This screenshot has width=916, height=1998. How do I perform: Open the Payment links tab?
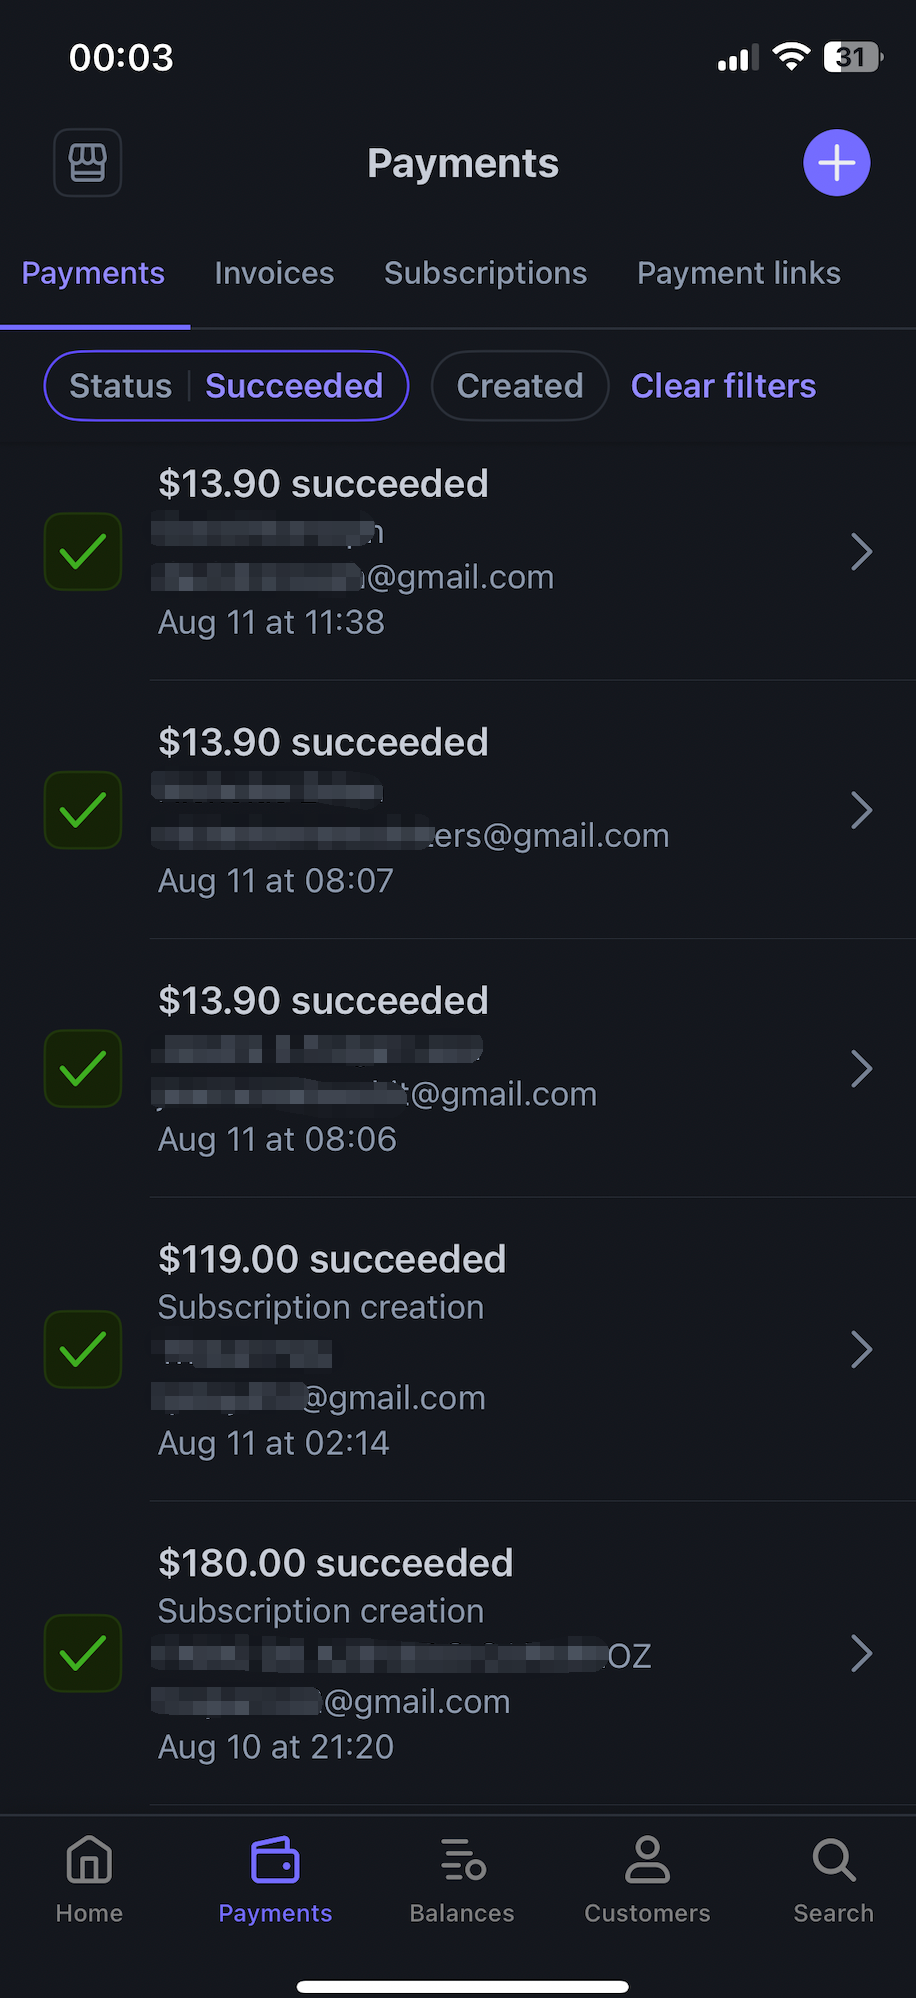point(738,273)
